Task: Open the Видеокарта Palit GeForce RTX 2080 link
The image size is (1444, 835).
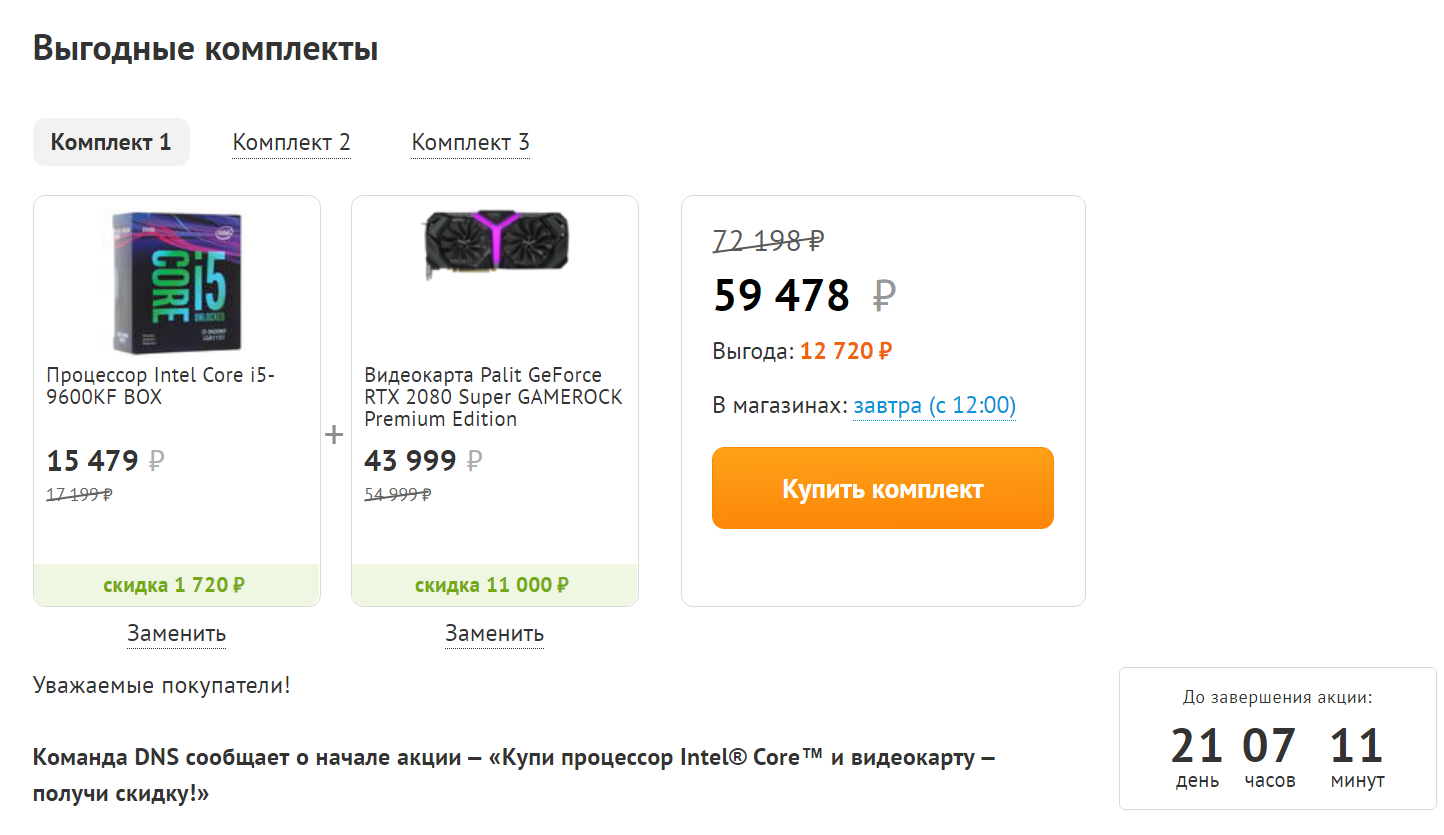Action: point(493,397)
